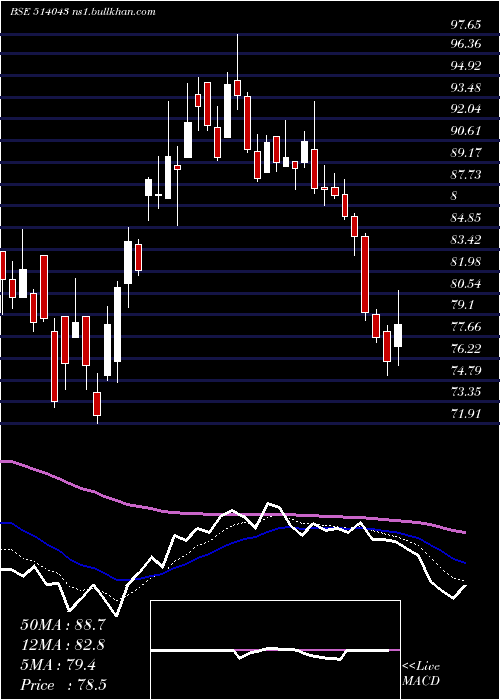Select the 5MA : 79.4 legend label
Viewport: 500px width, 700px height.
(58, 665)
